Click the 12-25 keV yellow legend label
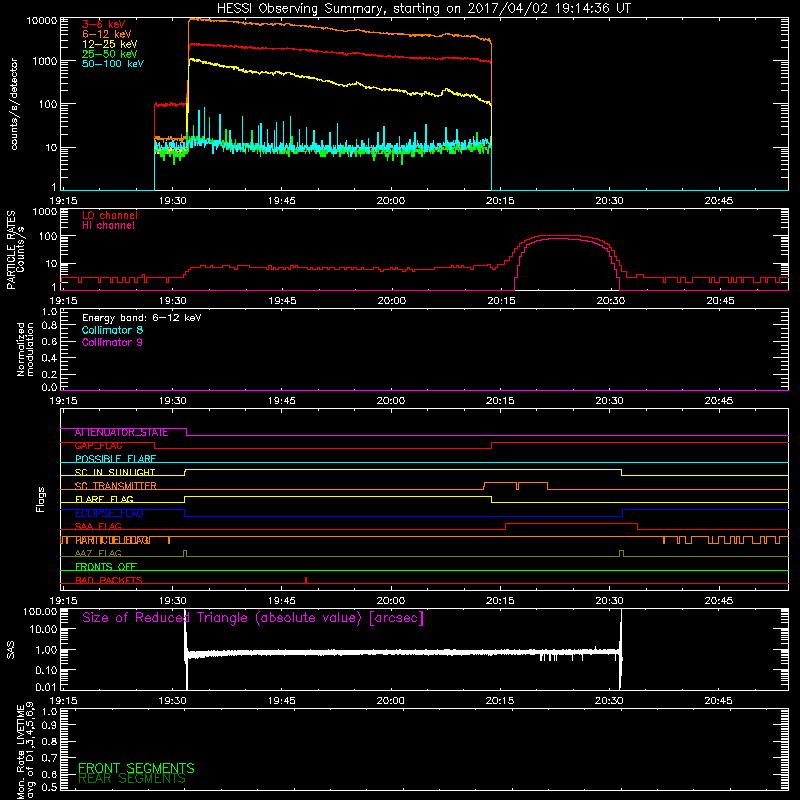 [x=110, y=44]
